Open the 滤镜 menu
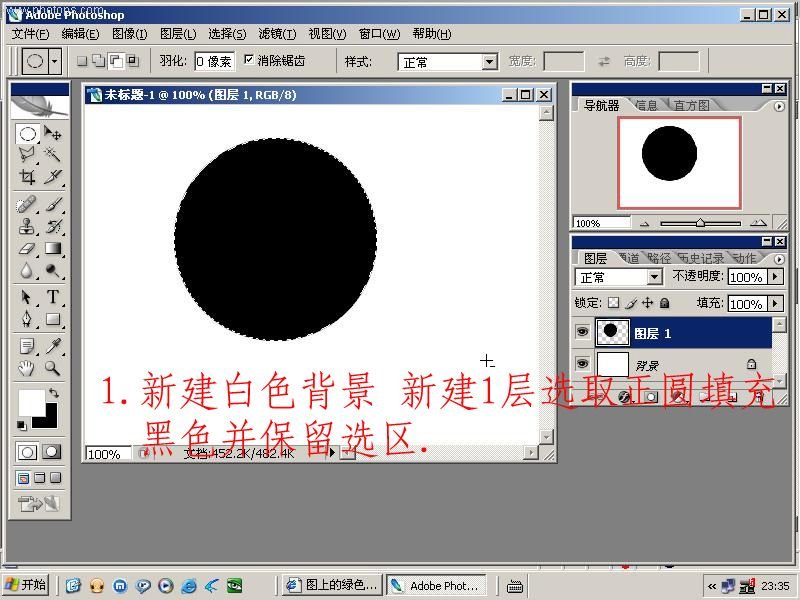This screenshot has width=800, height=600. coord(275,34)
